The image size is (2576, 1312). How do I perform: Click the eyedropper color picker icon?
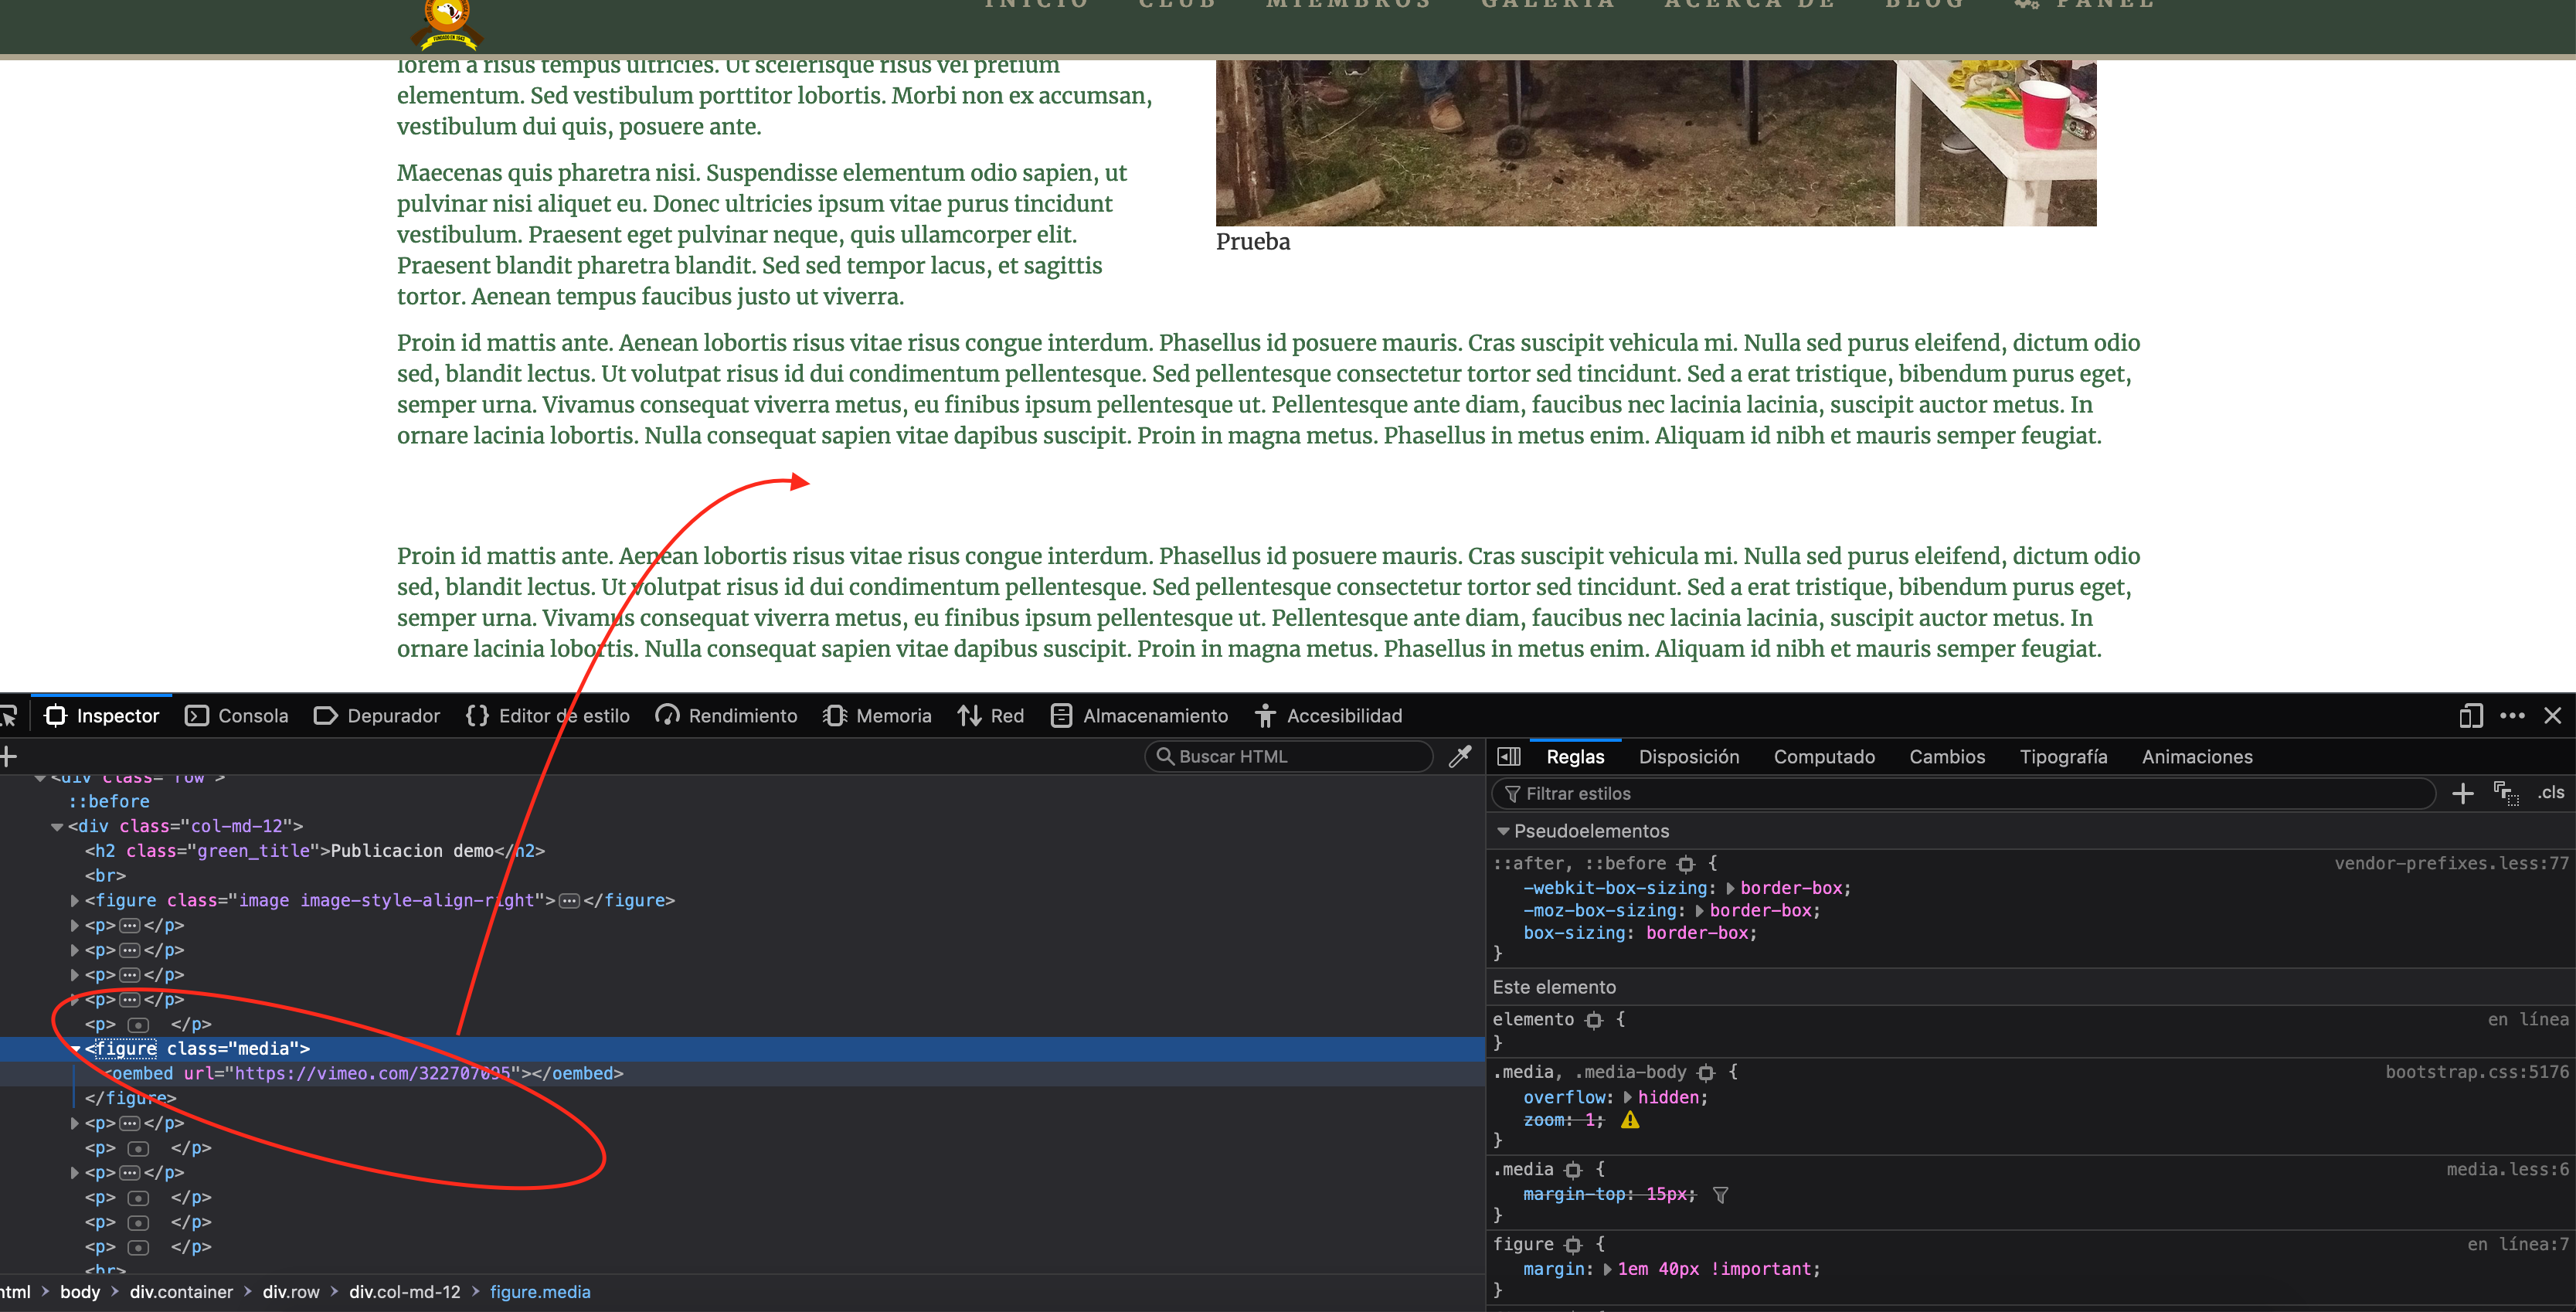pos(1460,757)
